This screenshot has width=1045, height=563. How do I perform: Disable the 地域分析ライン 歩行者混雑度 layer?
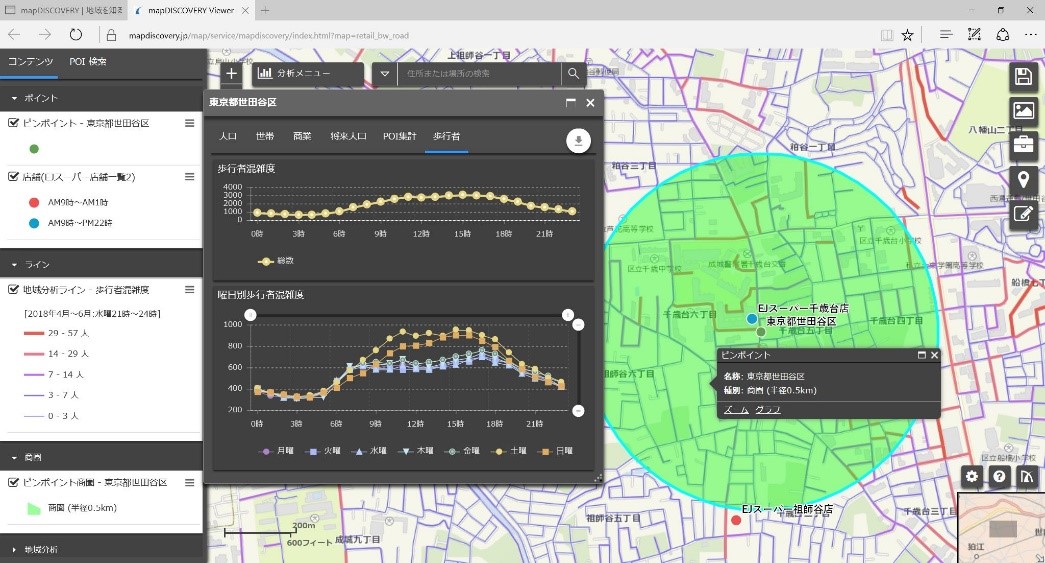(x=13, y=290)
